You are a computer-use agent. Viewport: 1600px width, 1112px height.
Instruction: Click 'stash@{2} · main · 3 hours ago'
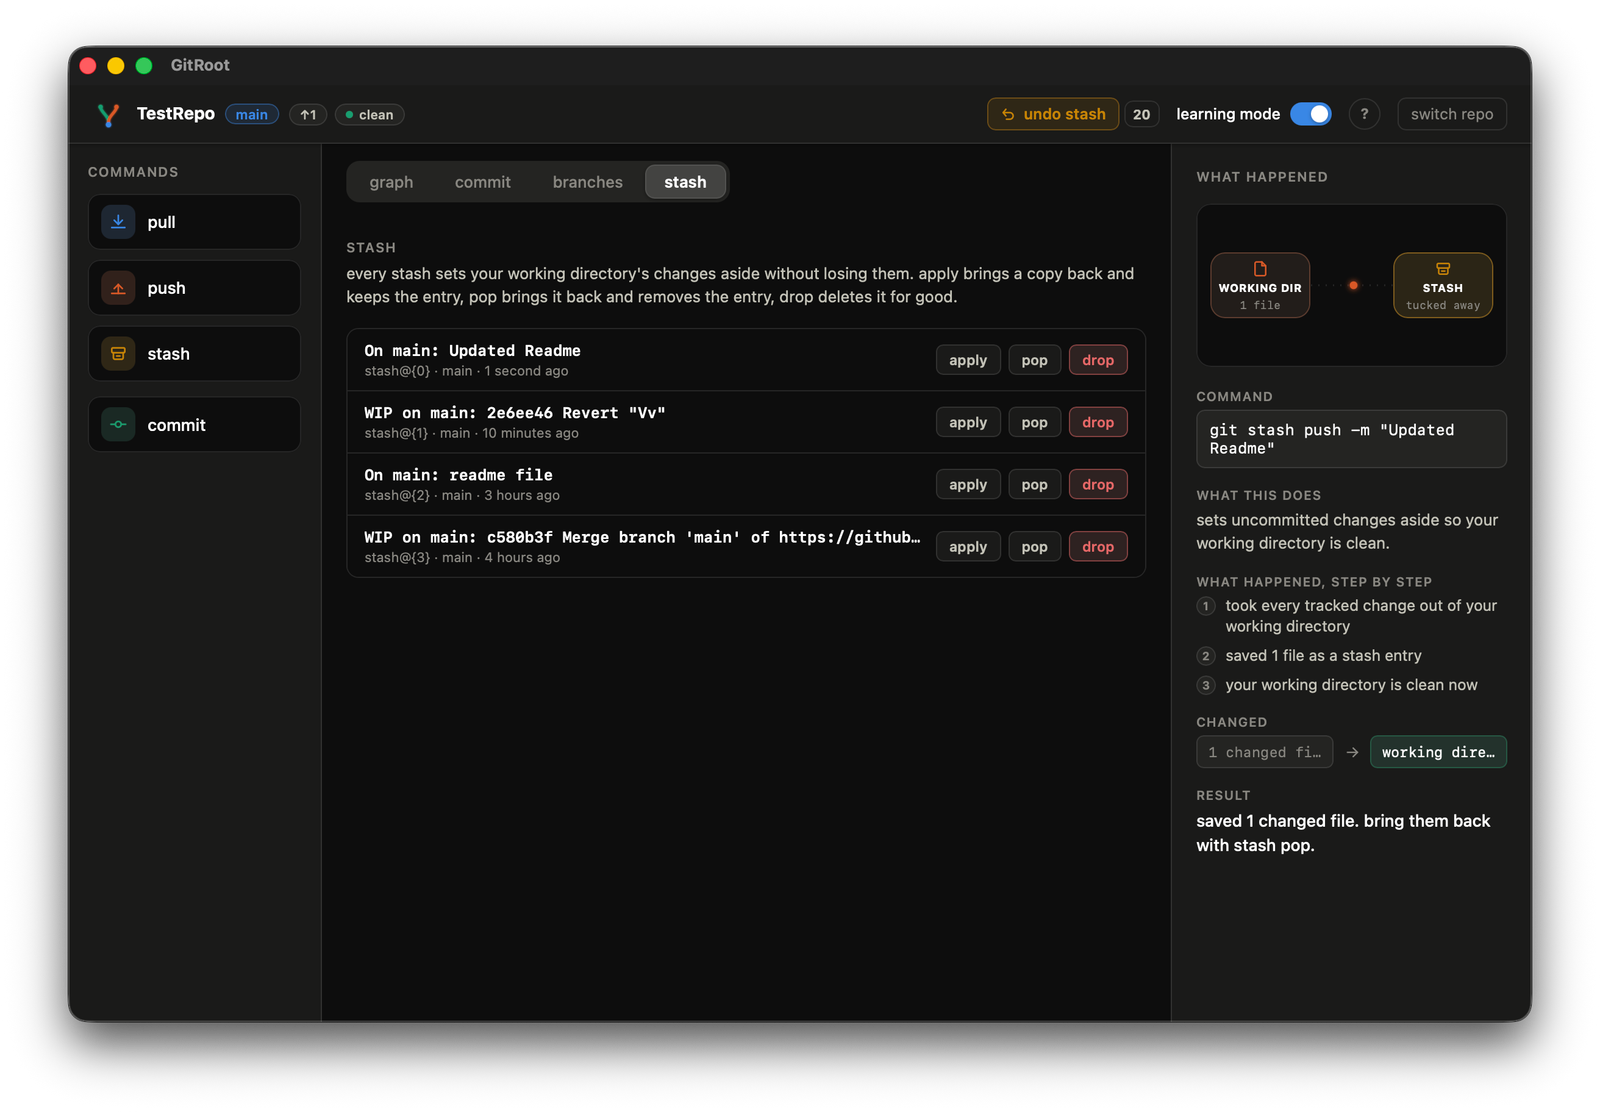pyautogui.click(x=462, y=495)
